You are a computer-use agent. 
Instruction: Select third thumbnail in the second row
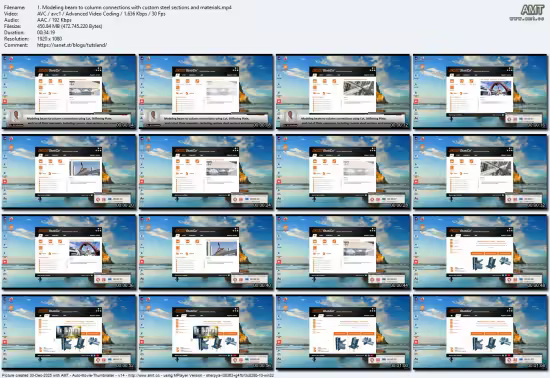coord(343,172)
